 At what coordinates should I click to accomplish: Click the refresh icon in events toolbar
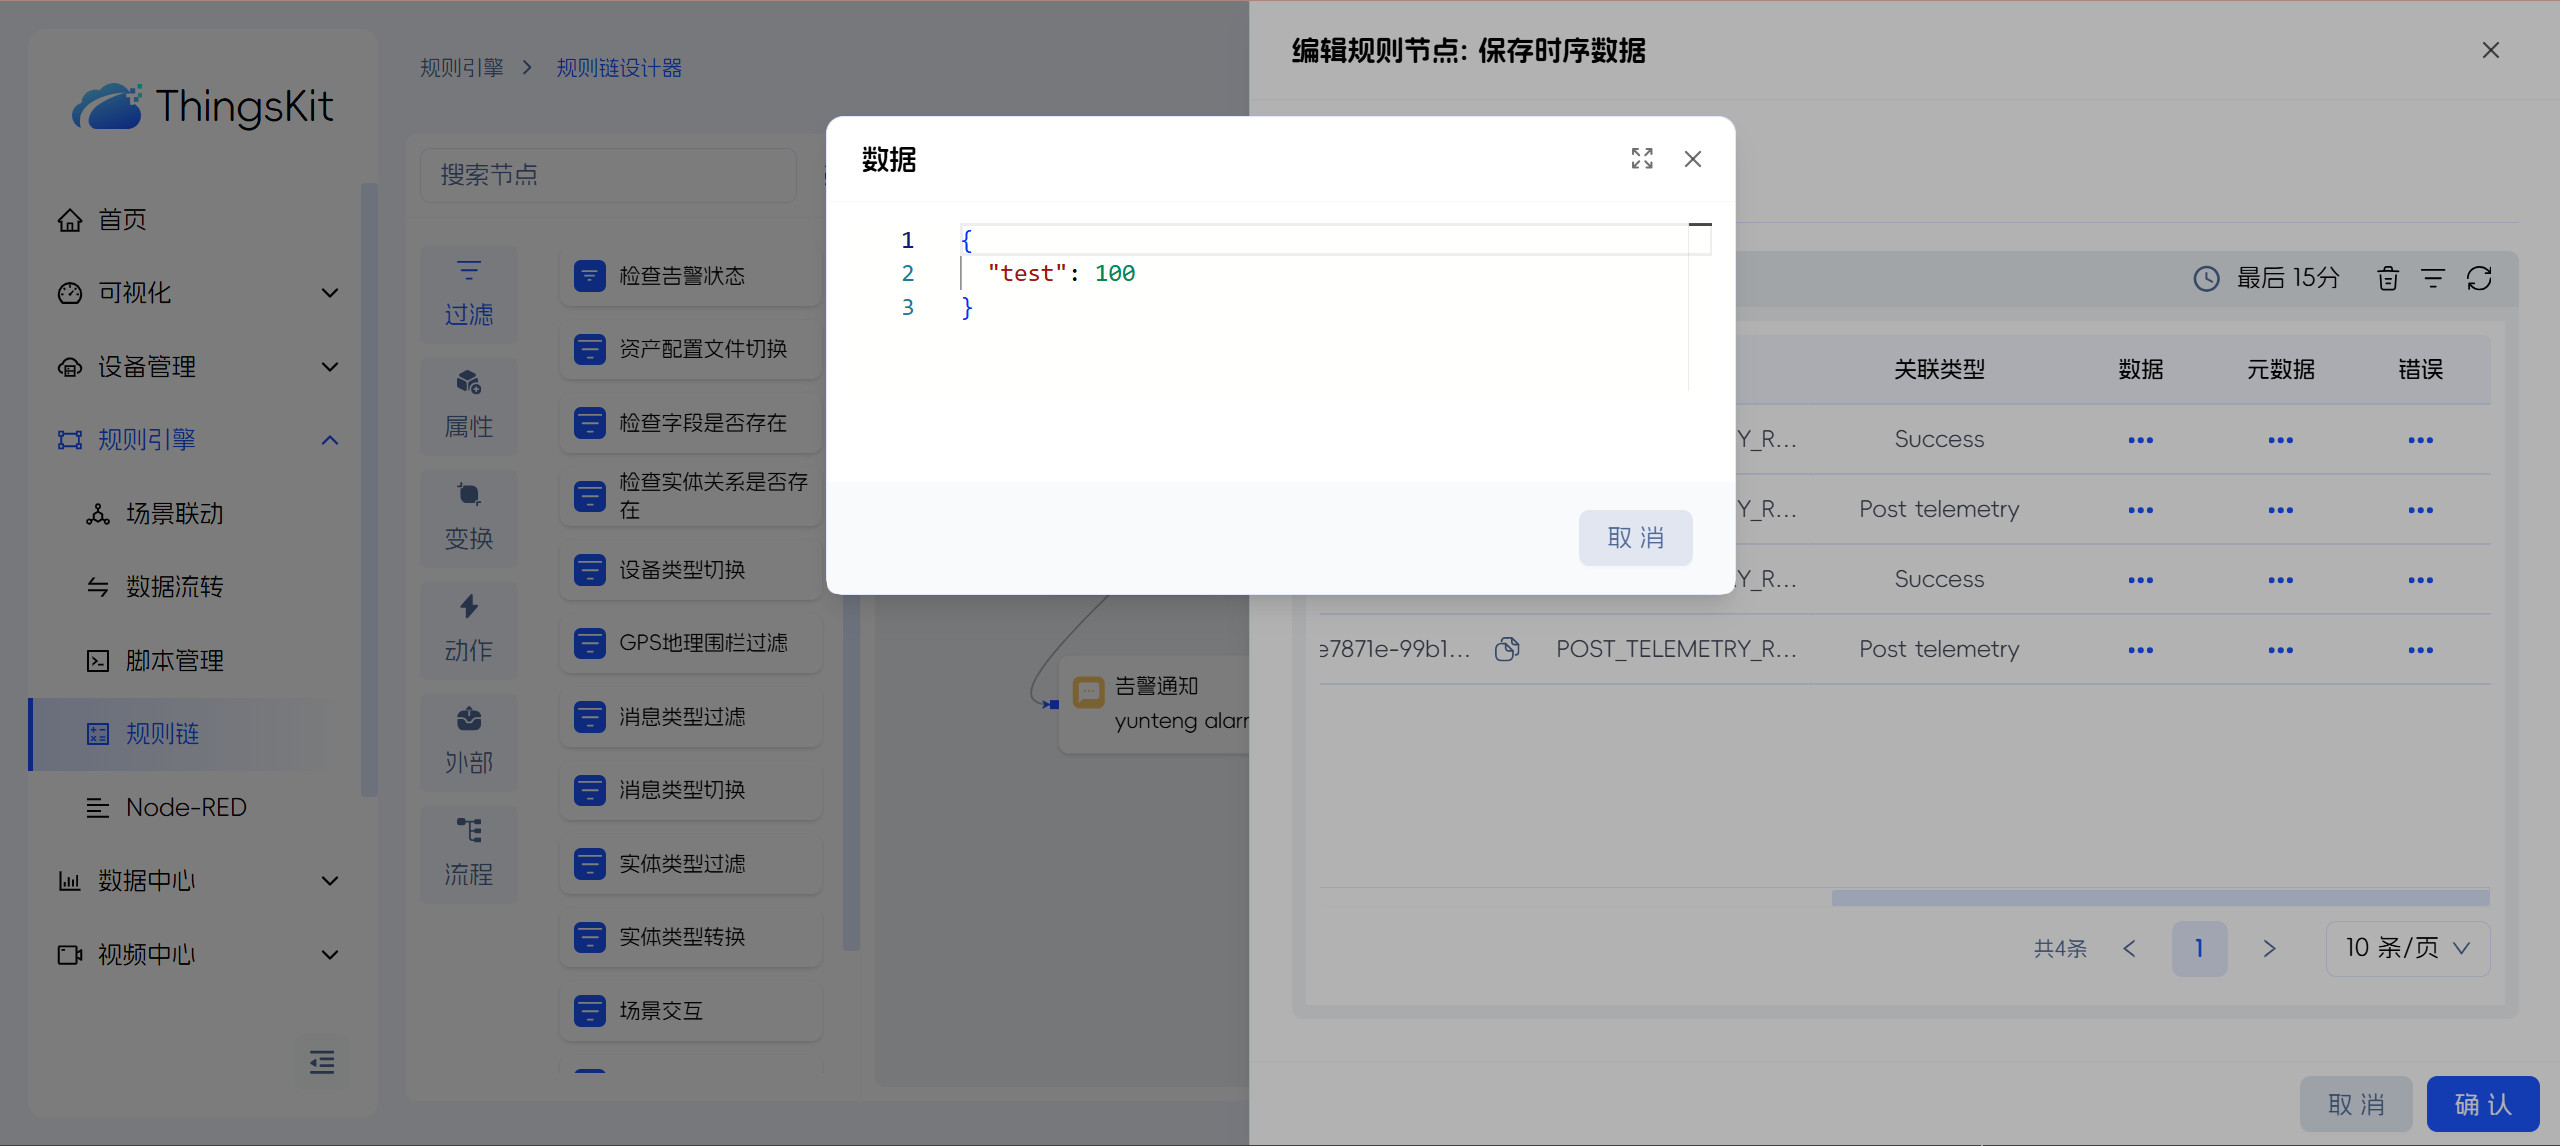pyautogui.click(x=2479, y=279)
